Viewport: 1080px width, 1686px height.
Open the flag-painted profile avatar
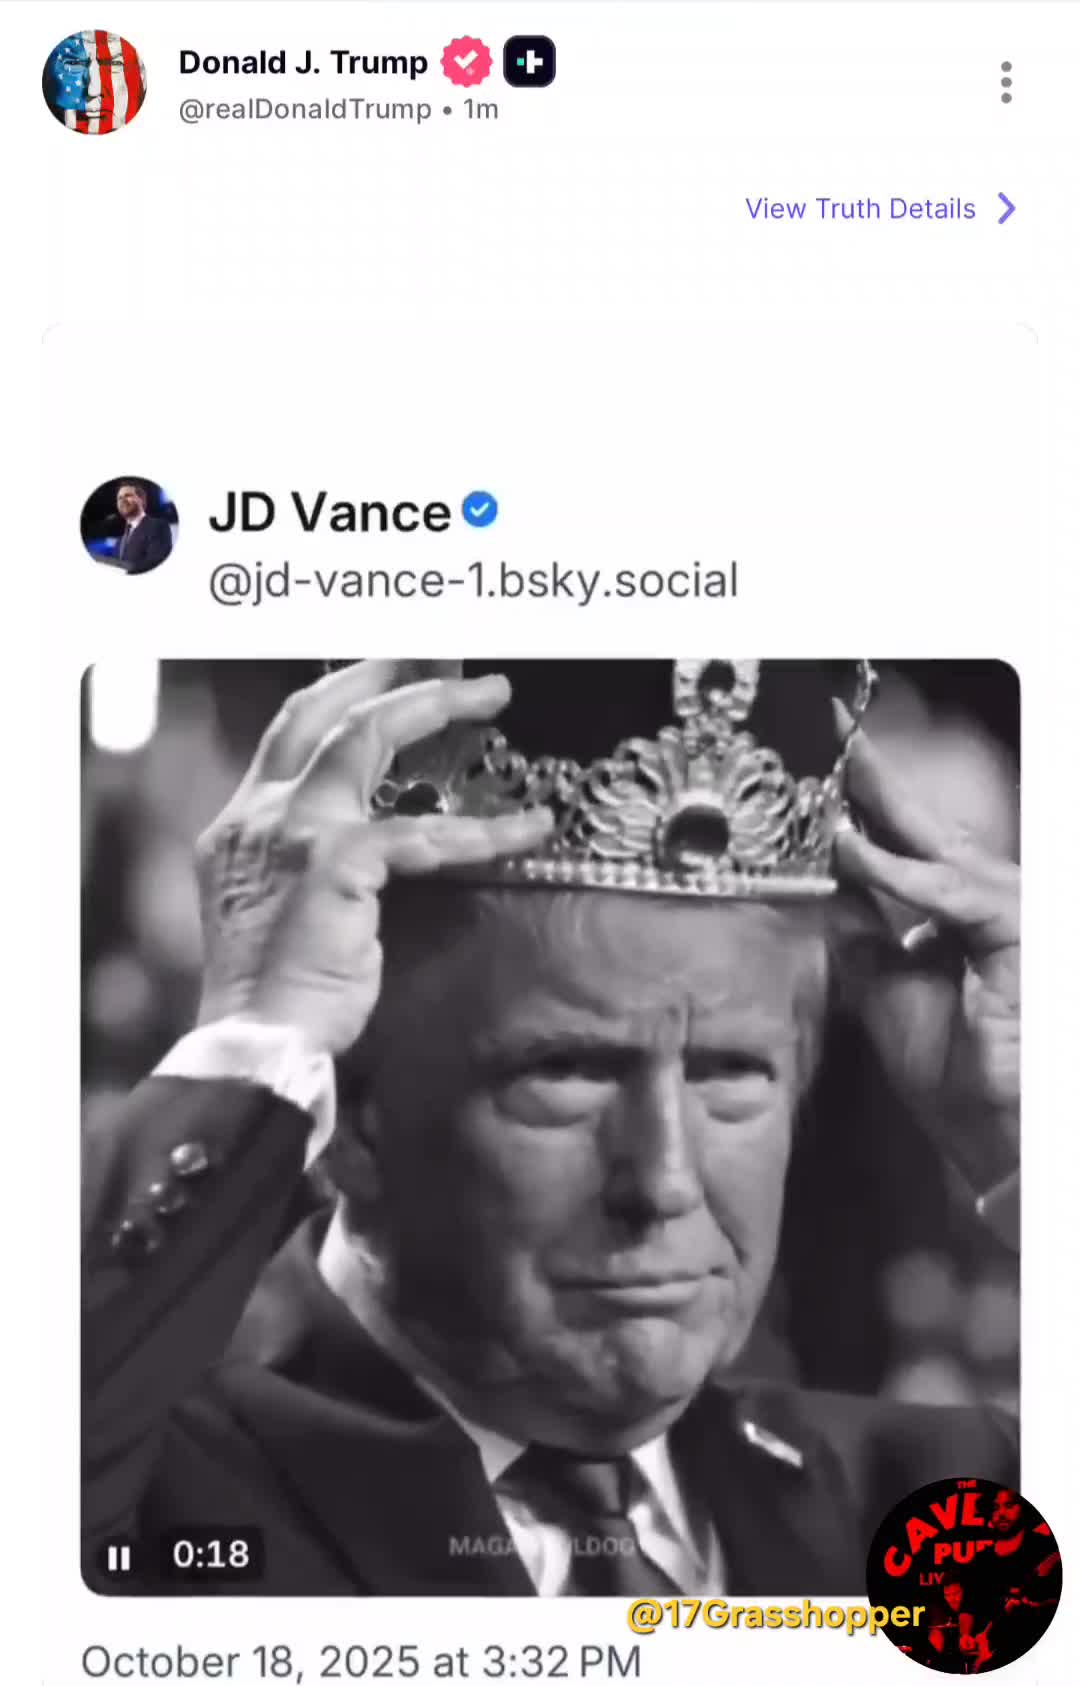click(94, 82)
